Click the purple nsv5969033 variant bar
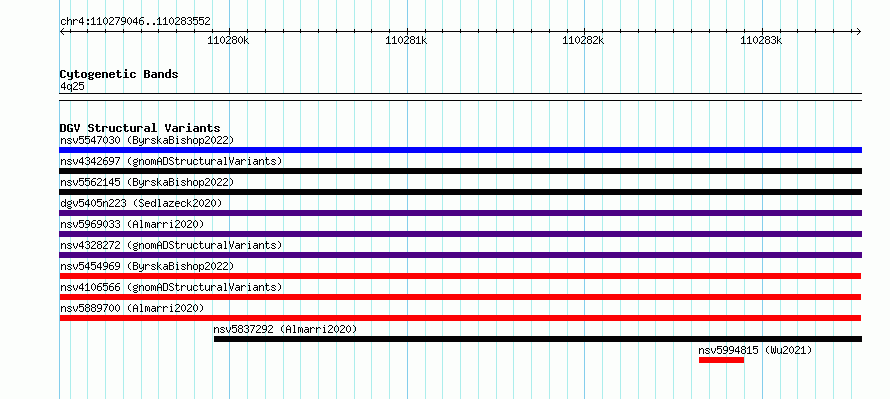The width and height of the screenshot is (890, 399). pos(460,234)
